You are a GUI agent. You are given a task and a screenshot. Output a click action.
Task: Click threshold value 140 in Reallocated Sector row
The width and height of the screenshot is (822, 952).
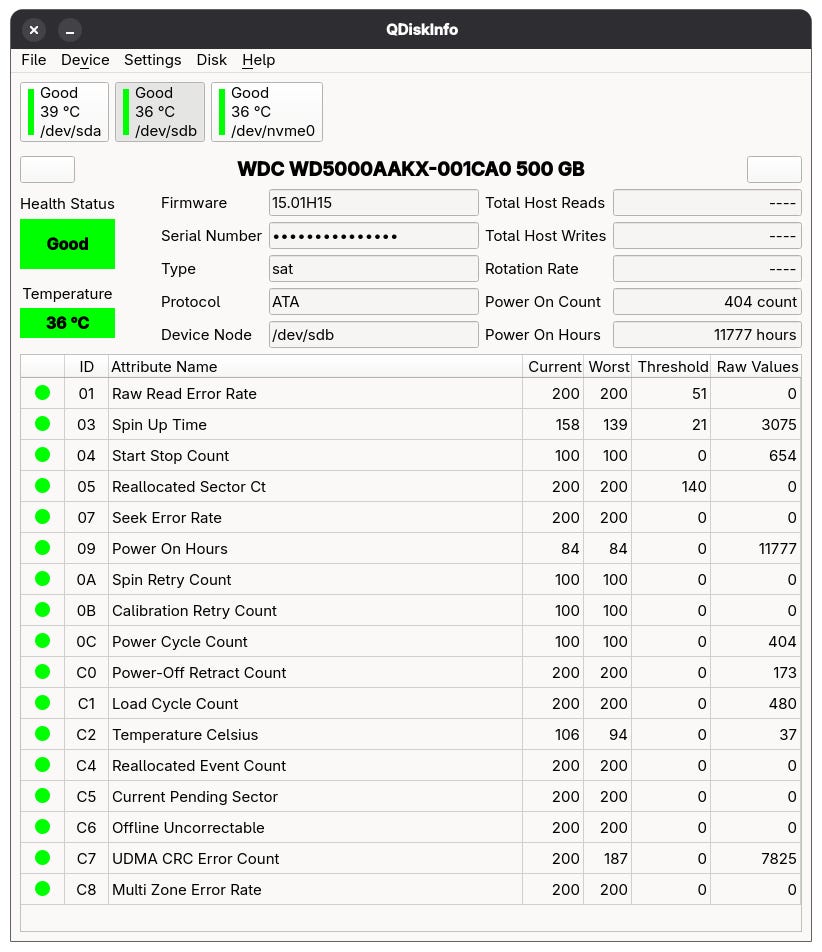pyautogui.click(x=694, y=487)
